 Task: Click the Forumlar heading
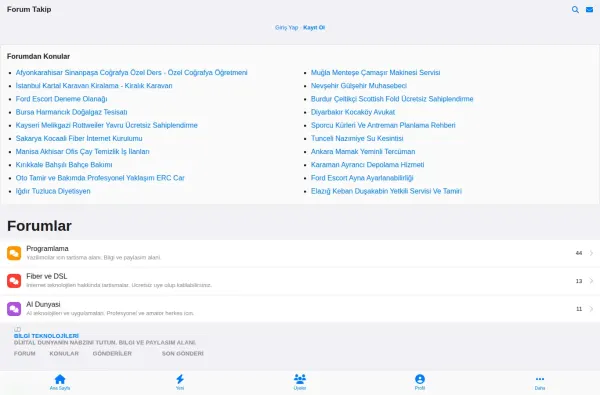click(x=39, y=226)
